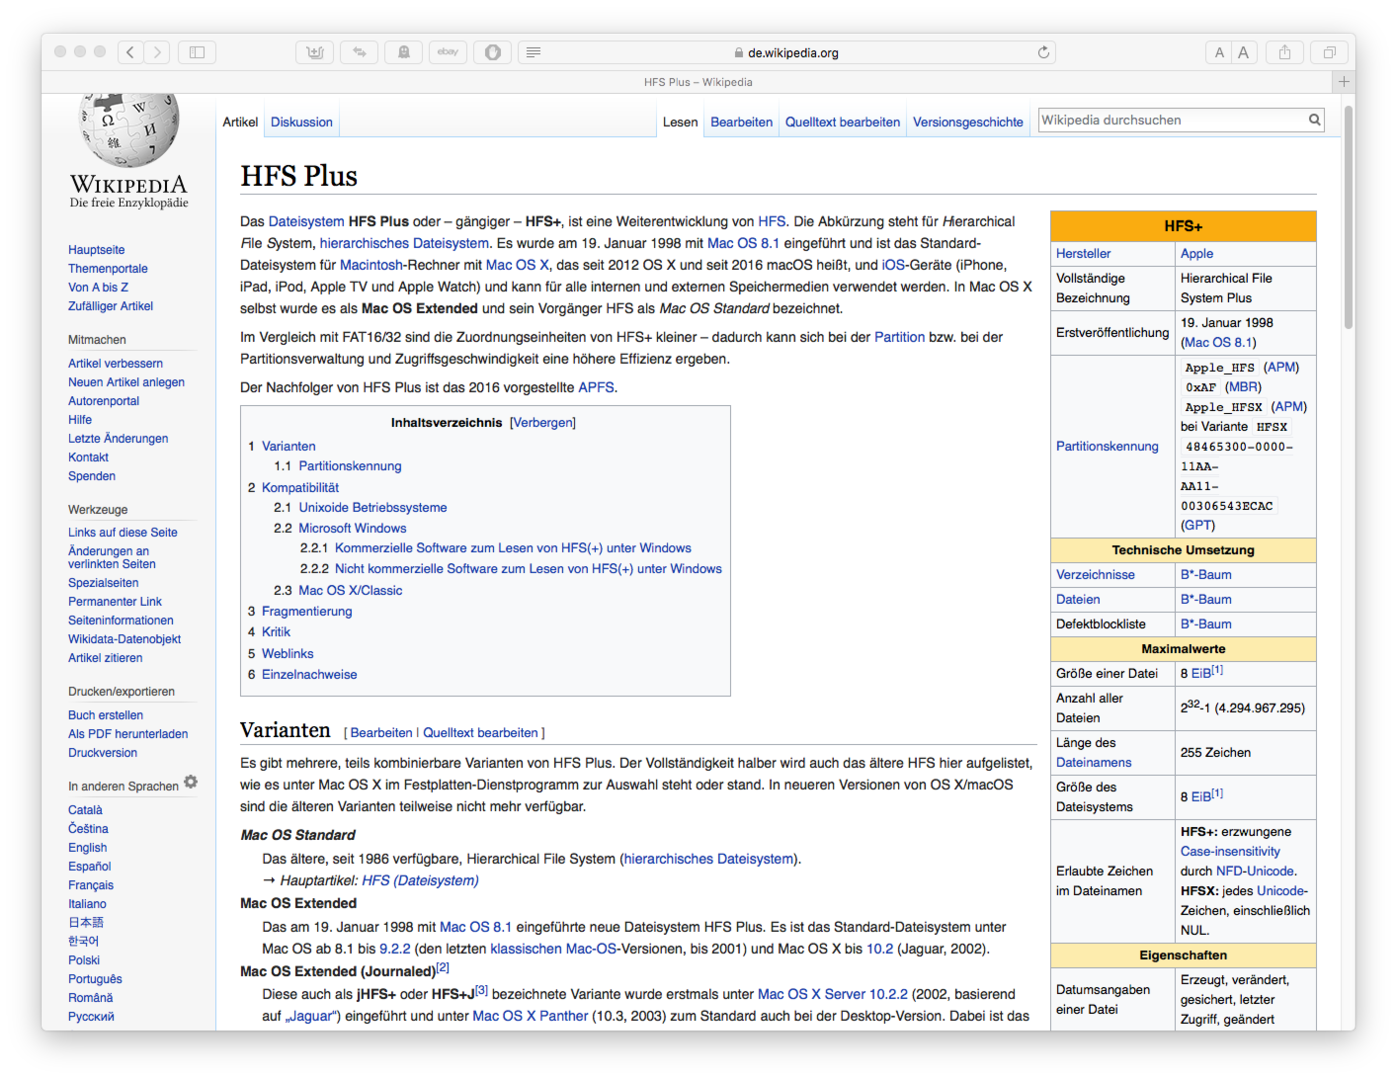Screen dimensions: 1397x1080
Task: Increase text size with large A
Action: (1243, 52)
